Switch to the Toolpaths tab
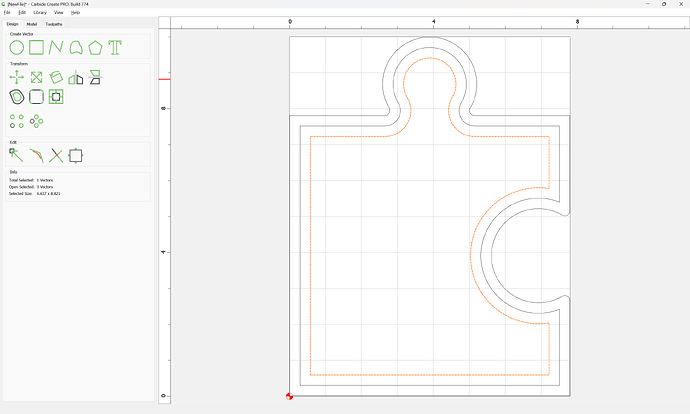This screenshot has height=414, width=690. coord(54,23)
